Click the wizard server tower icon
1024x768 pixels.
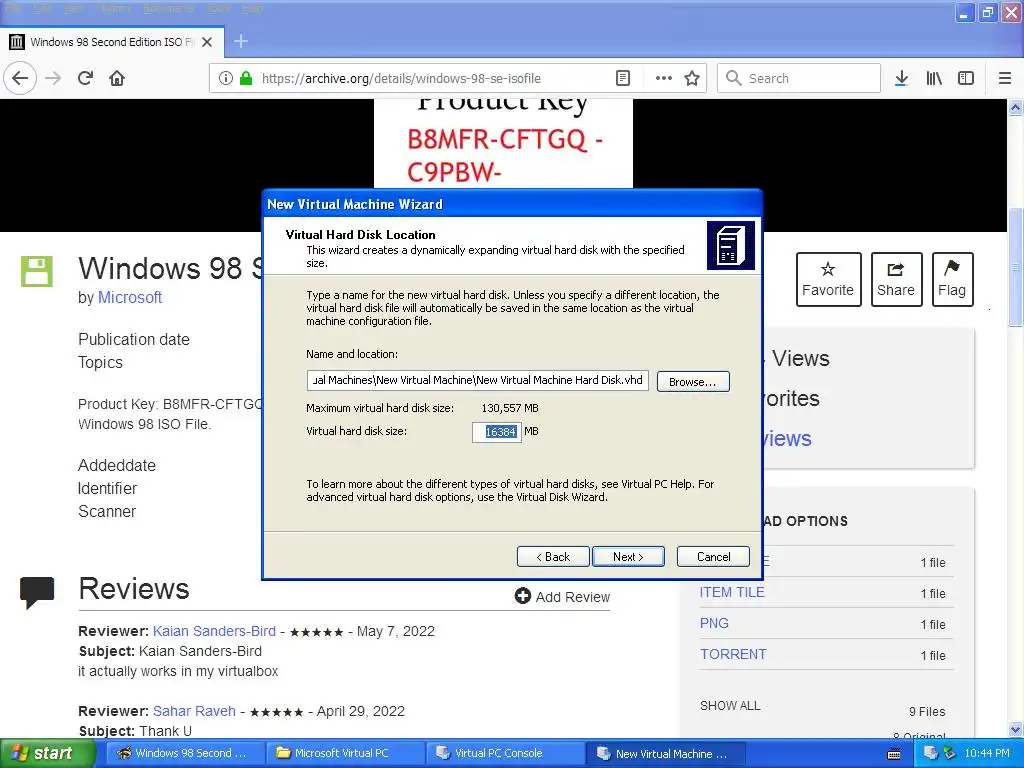(x=731, y=246)
